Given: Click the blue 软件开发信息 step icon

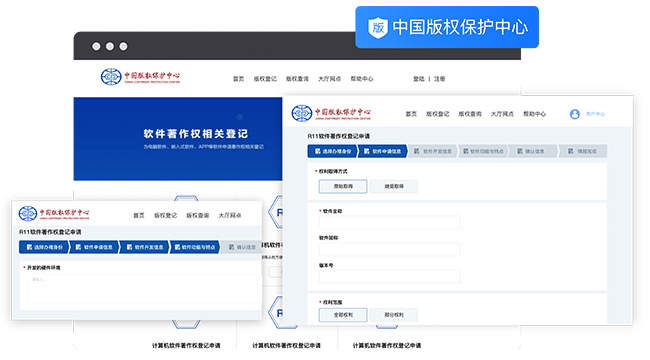Looking at the screenshot, I should point(129,247).
